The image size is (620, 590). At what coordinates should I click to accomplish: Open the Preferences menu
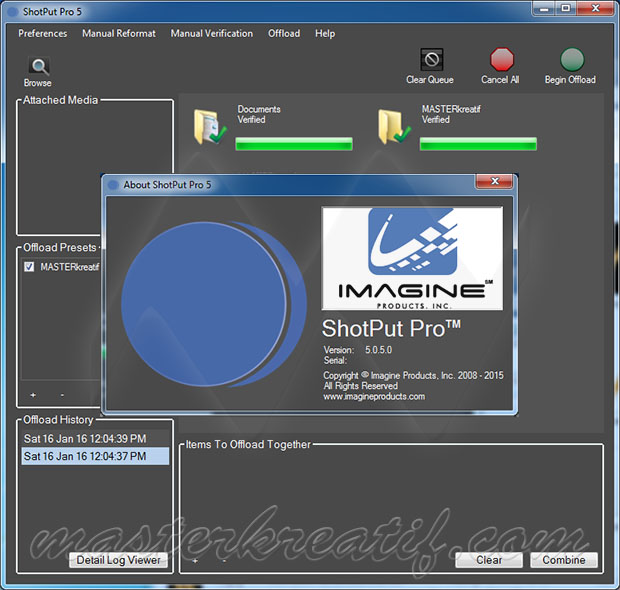coord(43,34)
